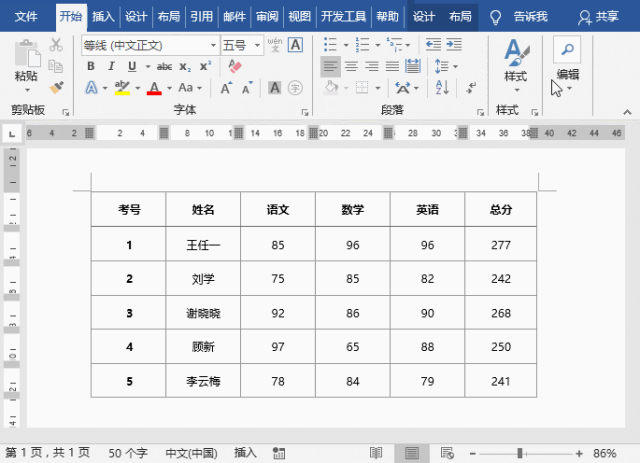Click the 86% zoom level
640x463 pixels.
click(x=604, y=453)
